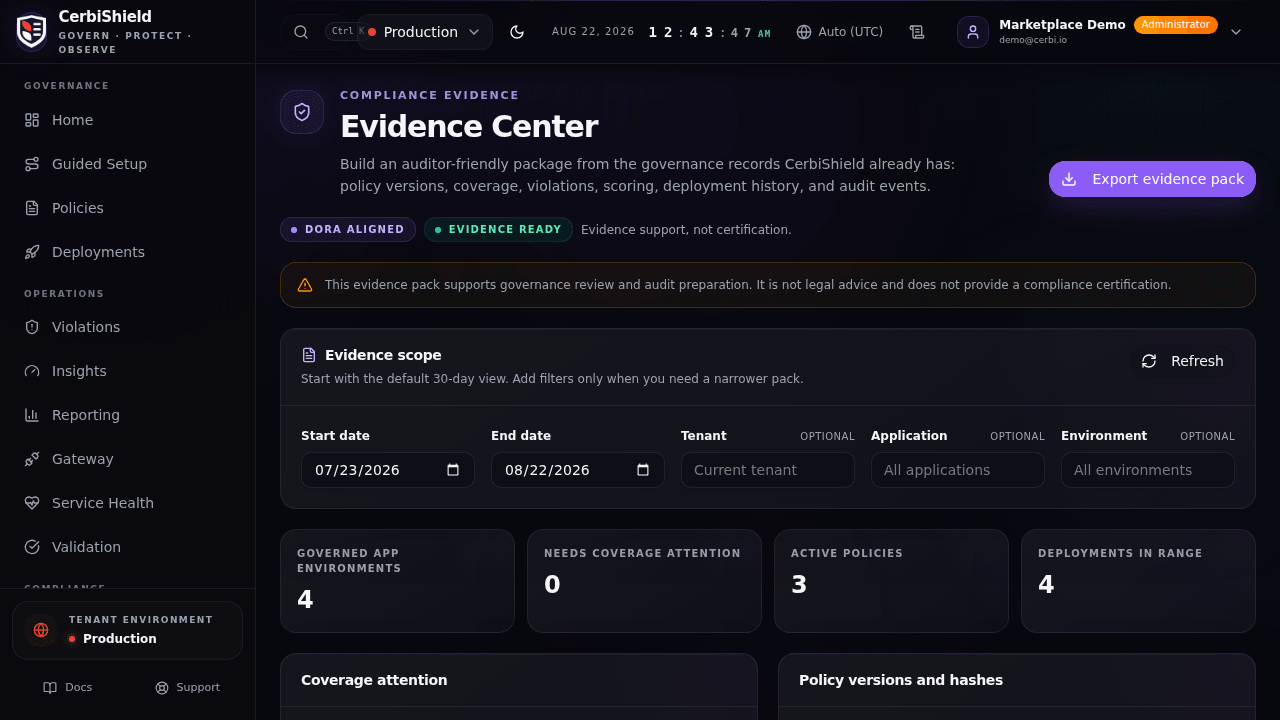Click the Docs book icon

point(50,687)
